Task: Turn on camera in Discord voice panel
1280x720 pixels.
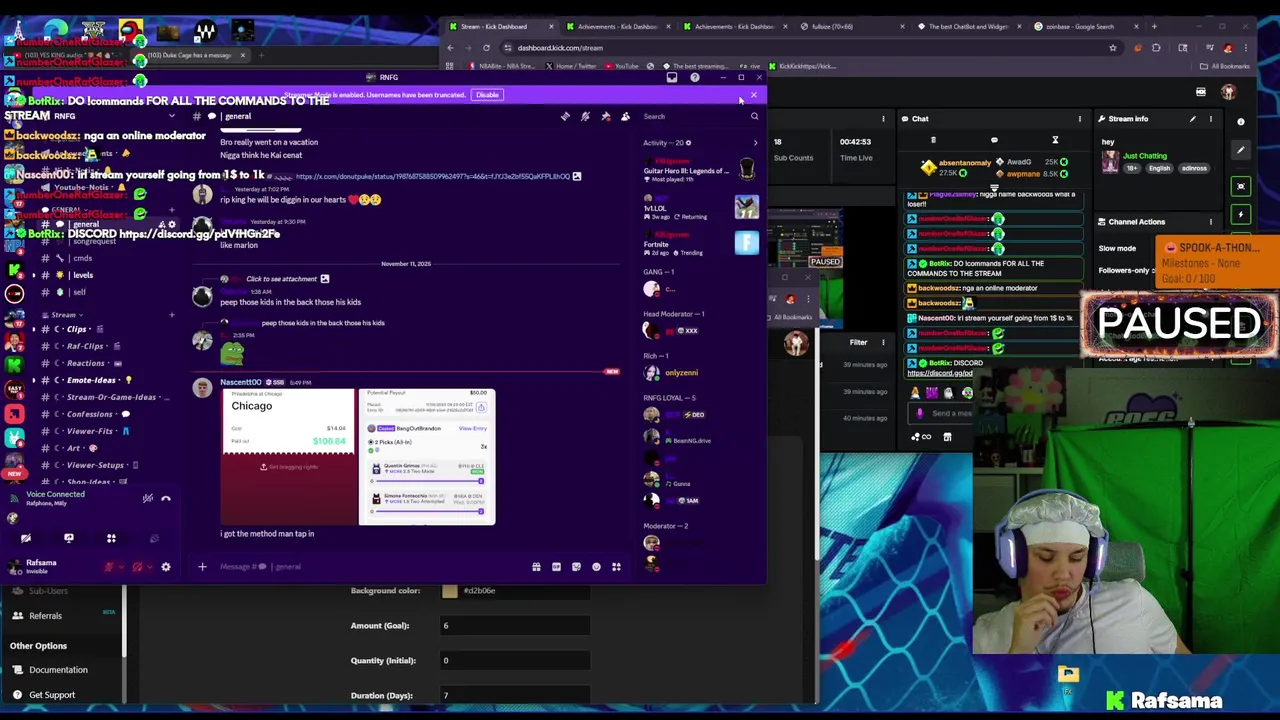Action: (26, 538)
